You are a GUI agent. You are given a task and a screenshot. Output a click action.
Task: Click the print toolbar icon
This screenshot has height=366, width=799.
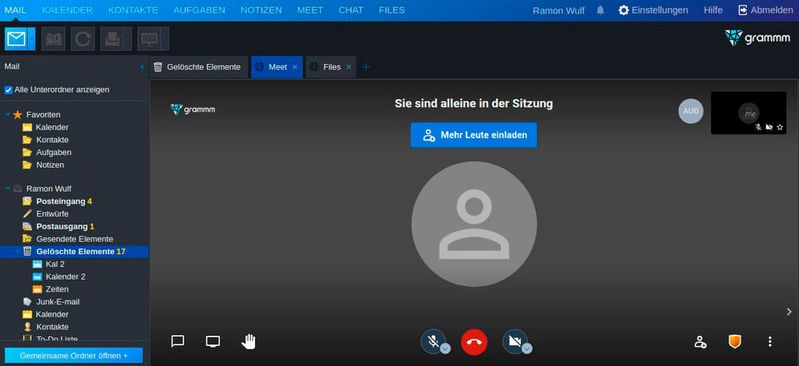(112, 39)
